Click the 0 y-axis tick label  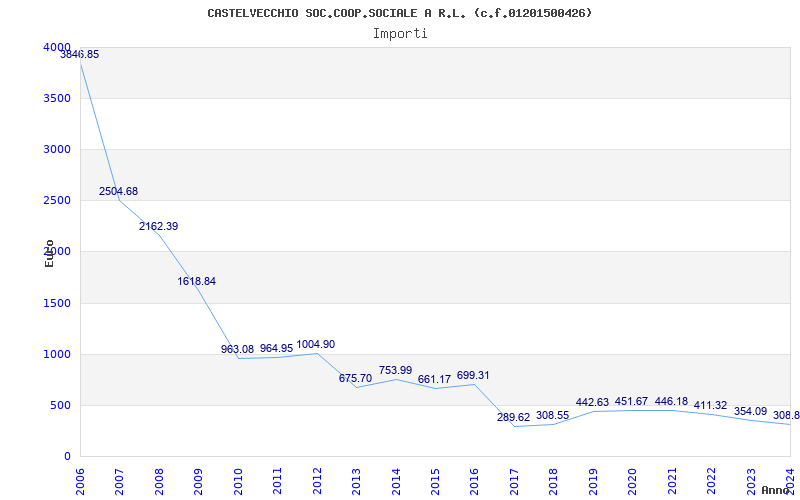pyautogui.click(x=67, y=456)
